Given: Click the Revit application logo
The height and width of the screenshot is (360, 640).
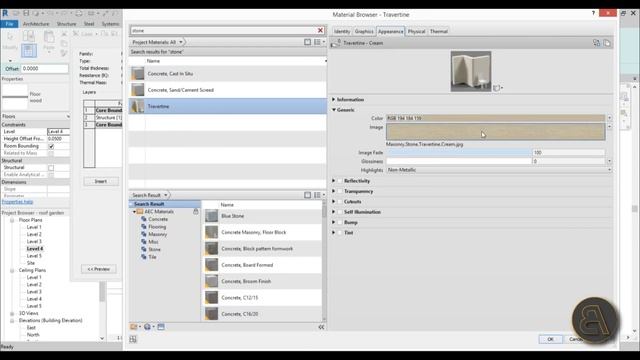Looking at the screenshot, I should tap(5, 13).
